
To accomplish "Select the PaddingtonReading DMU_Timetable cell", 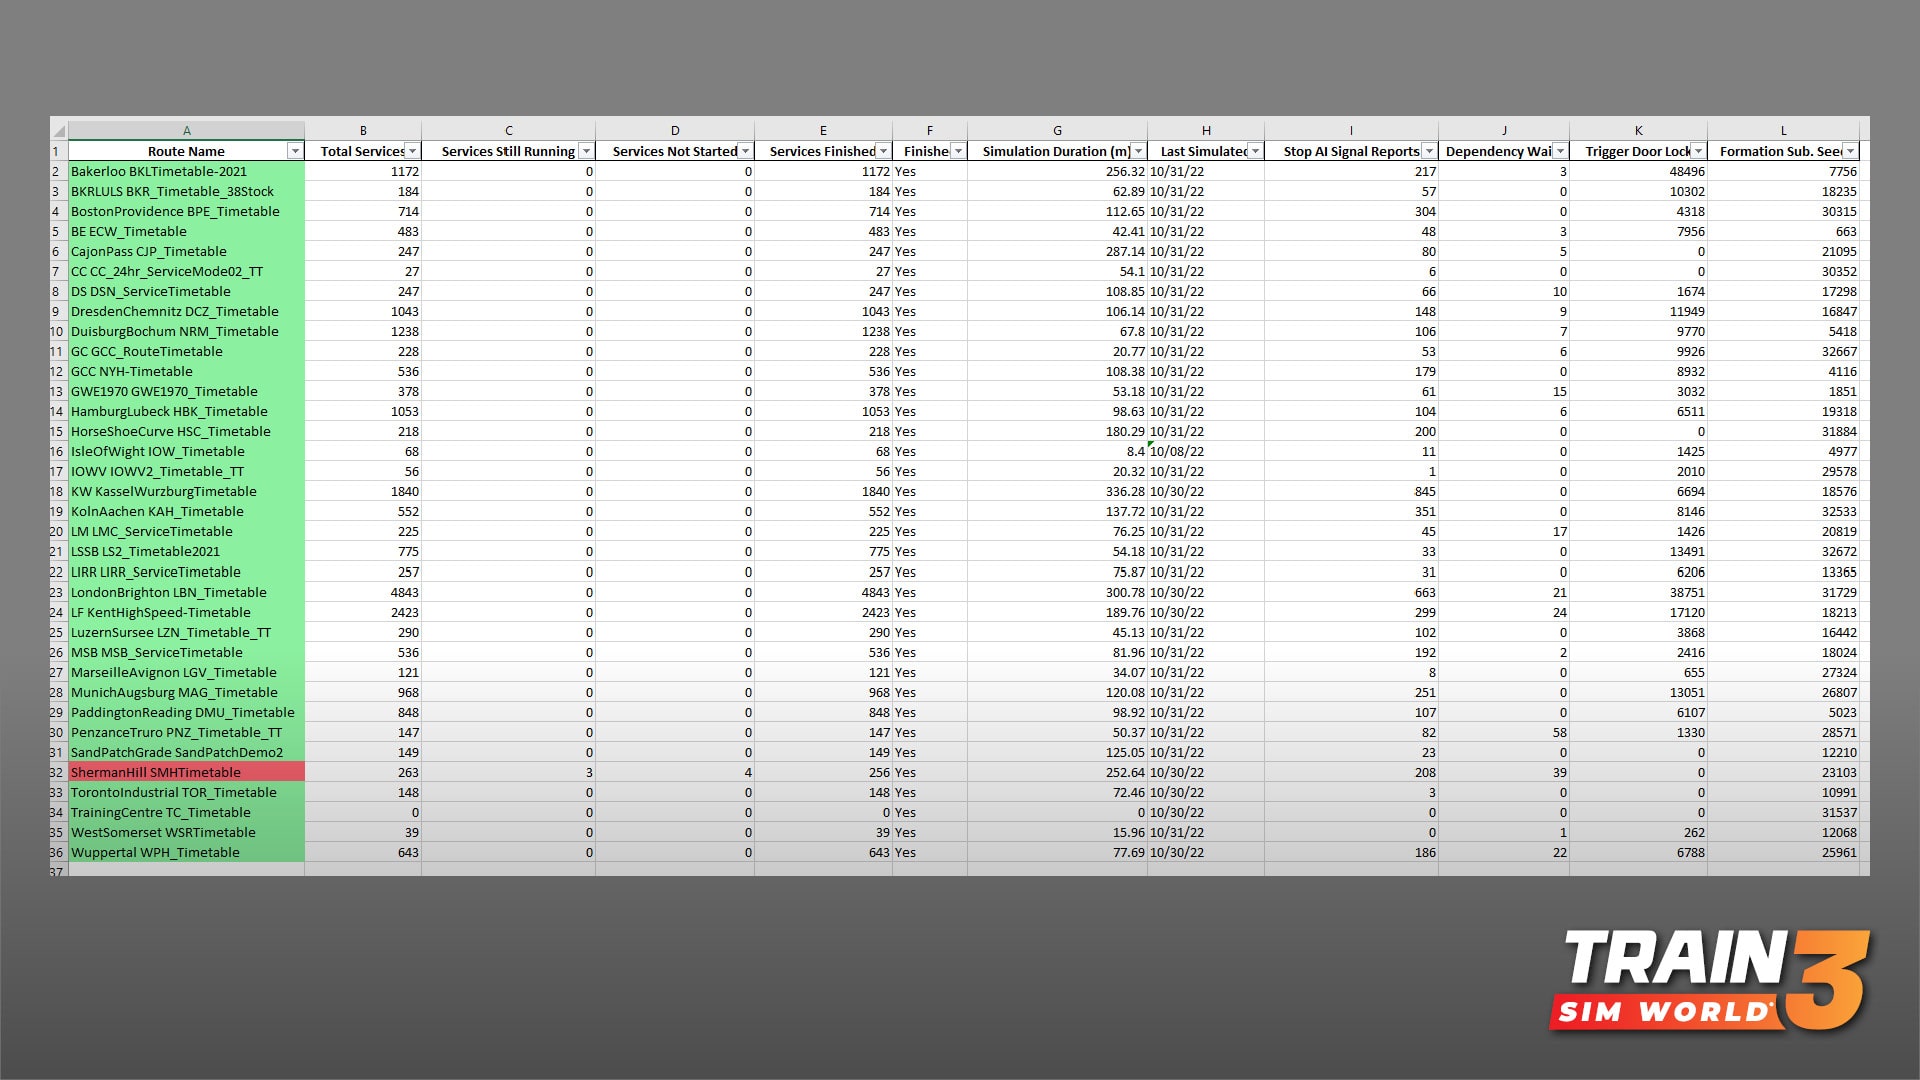I will [186, 712].
